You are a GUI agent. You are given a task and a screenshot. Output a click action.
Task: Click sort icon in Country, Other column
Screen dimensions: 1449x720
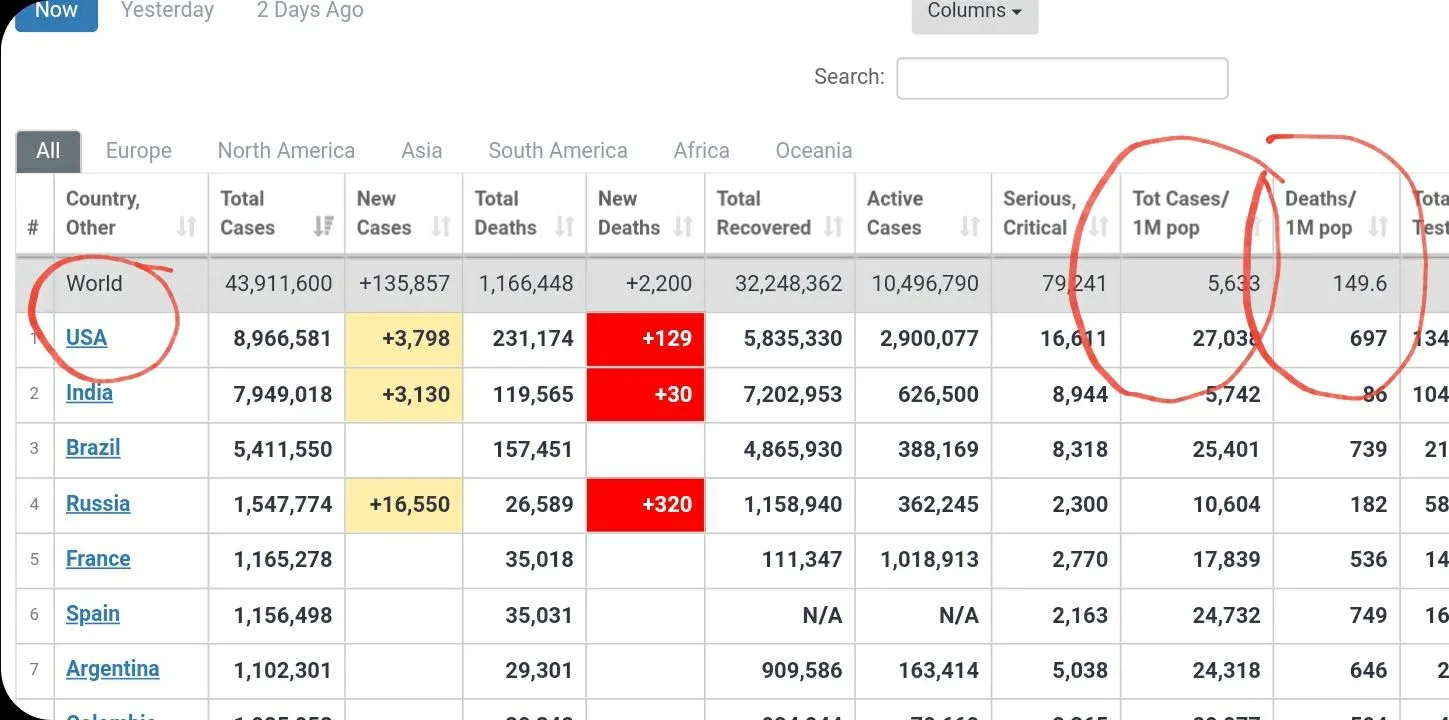186,227
